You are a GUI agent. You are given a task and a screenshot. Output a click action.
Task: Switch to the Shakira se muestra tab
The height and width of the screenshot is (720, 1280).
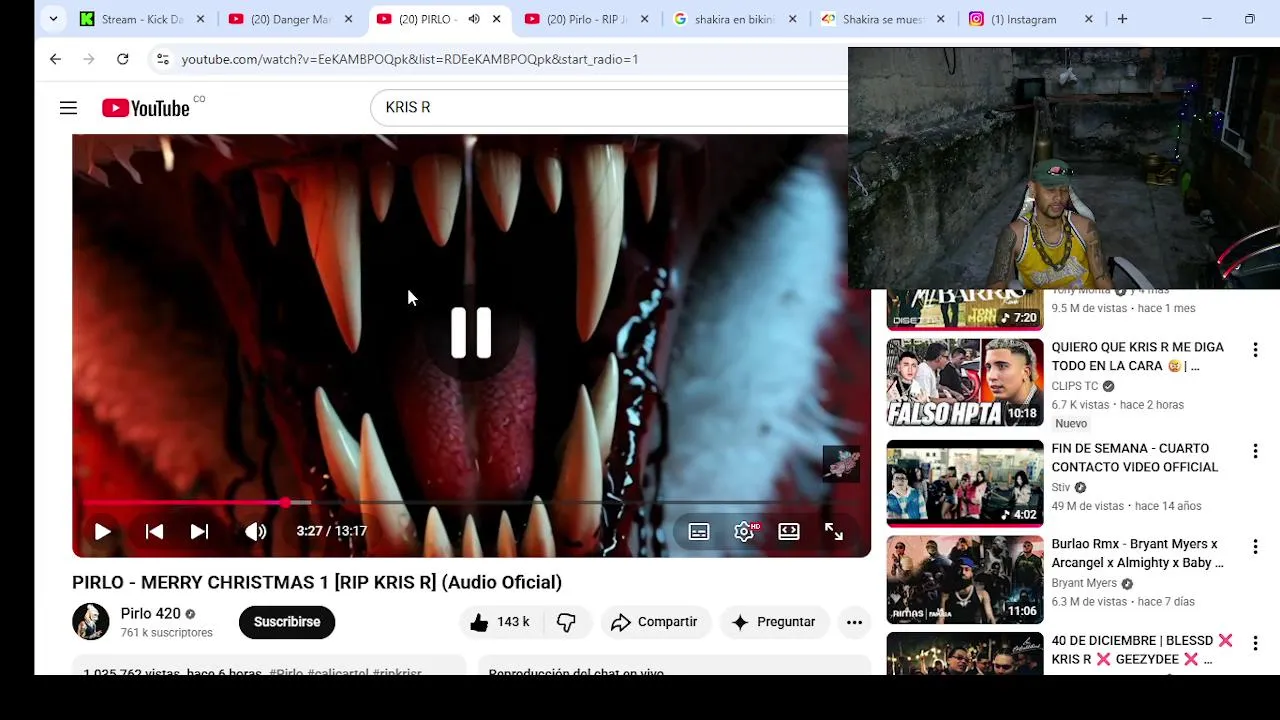tap(883, 19)
